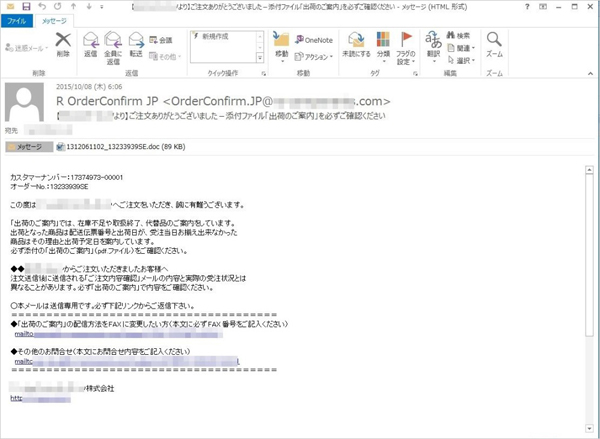Click the Message (メッセージ) body view button

point(28,146)
